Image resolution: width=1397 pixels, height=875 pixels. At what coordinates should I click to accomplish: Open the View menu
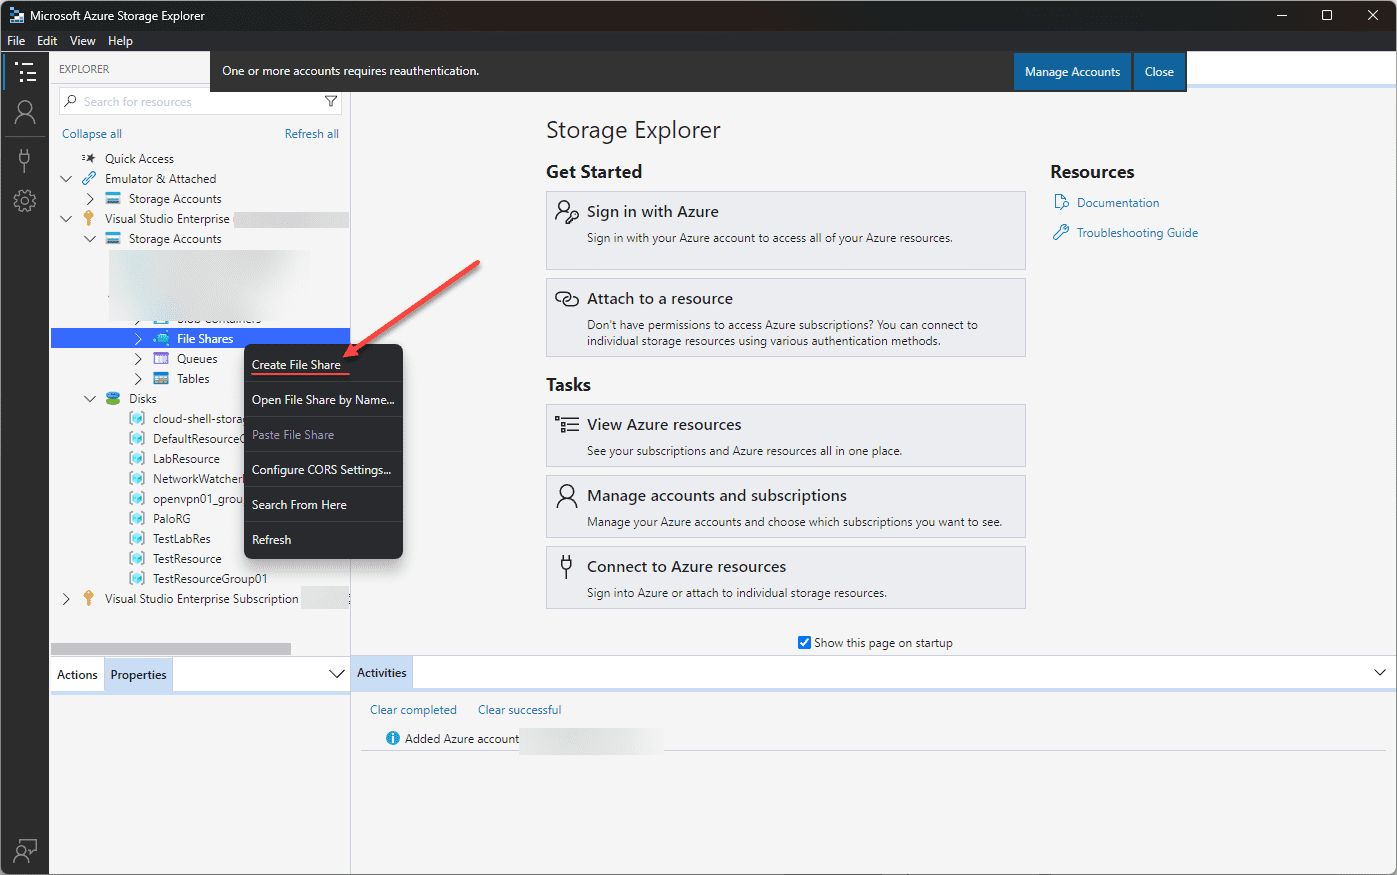tap(82, 41)
